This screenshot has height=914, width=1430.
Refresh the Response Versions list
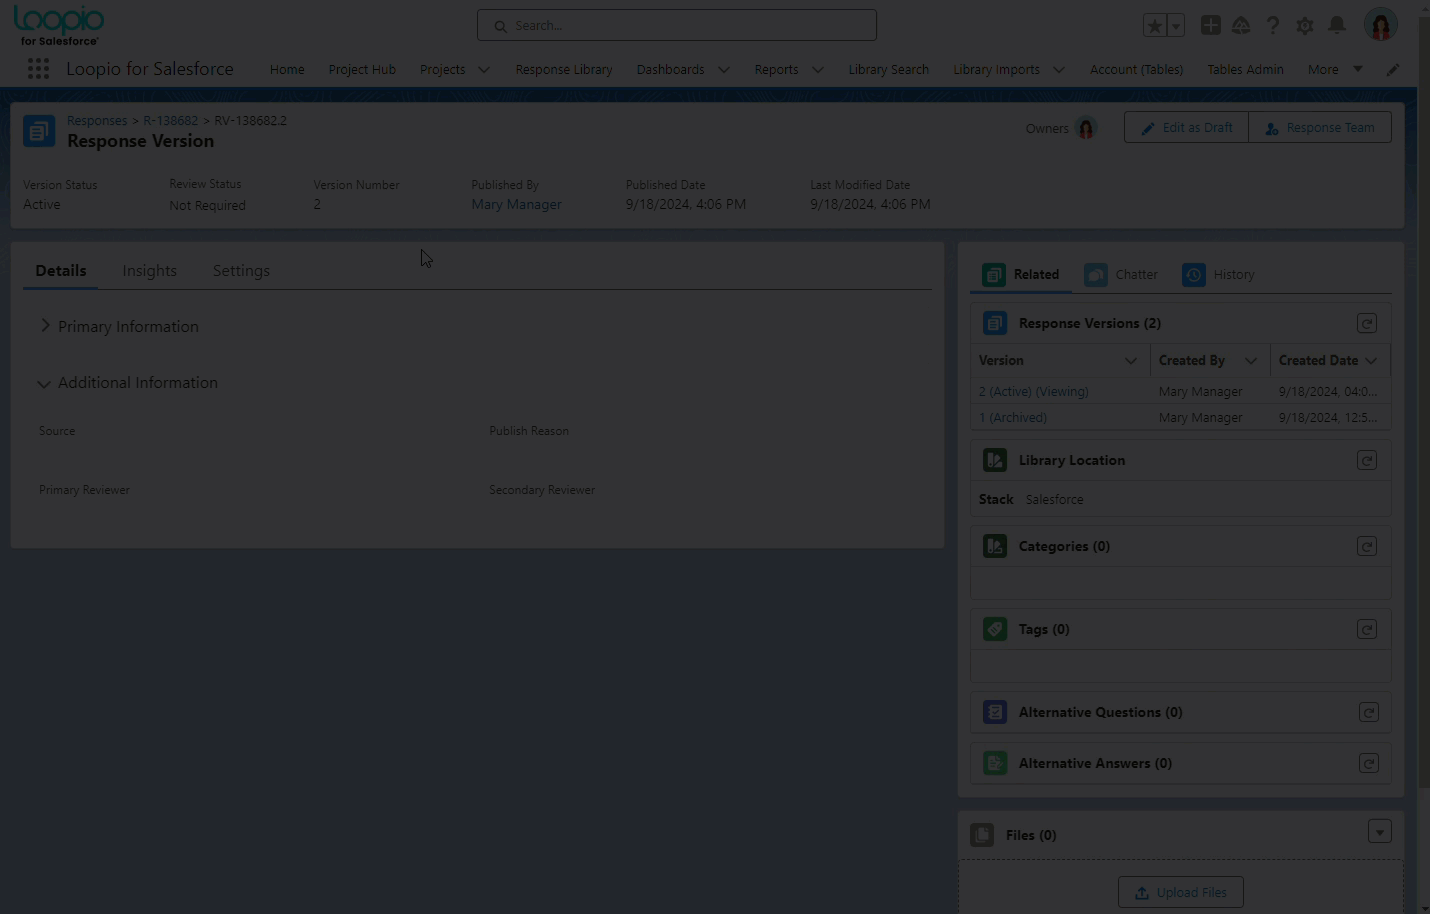coord(1367,323)
